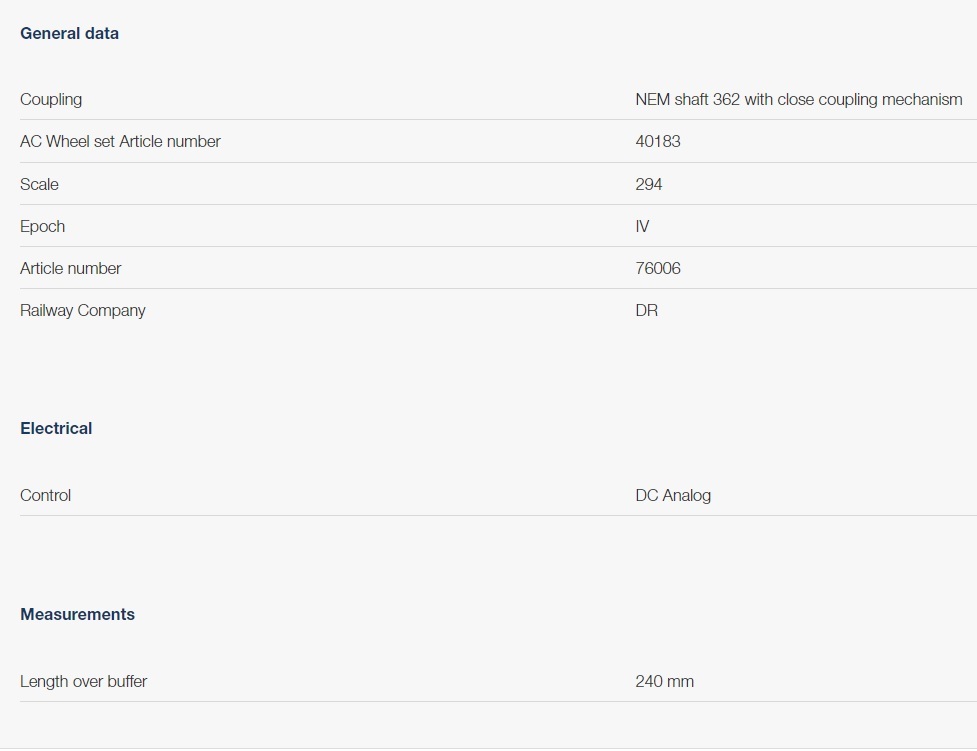Select the Control row label
The width and height of the screenshot is (977, 751).
(x=45, y=495)
